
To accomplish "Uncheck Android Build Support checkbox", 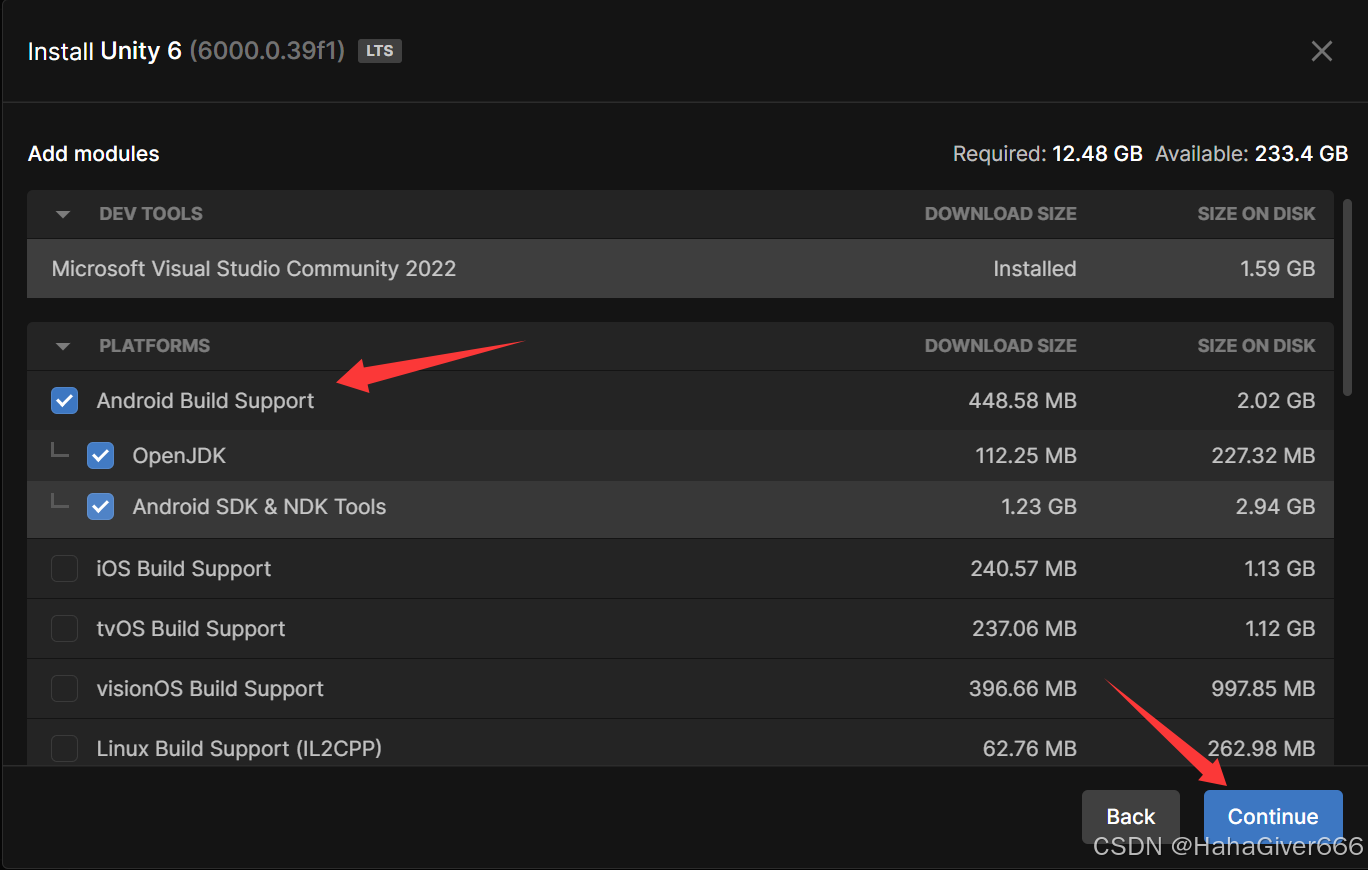I will coord(64,401).
